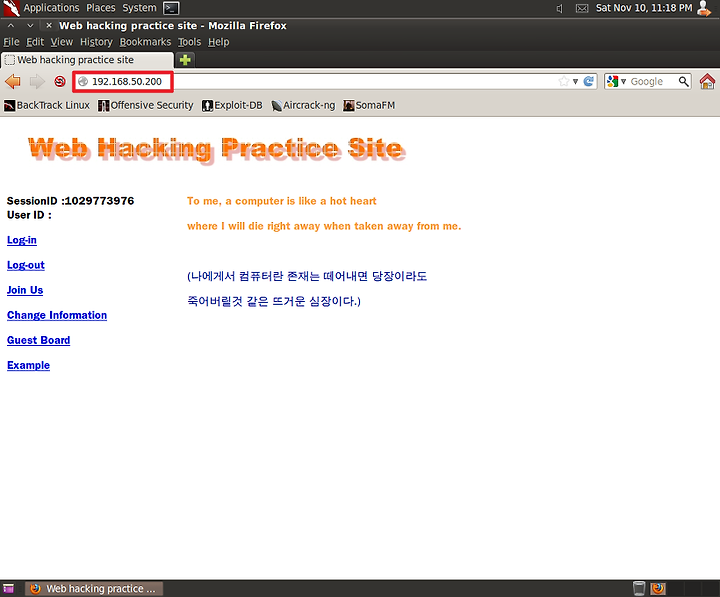720x597 pixels.
Task: Open the Aircrack-ng bookmark
Action: 303,106
